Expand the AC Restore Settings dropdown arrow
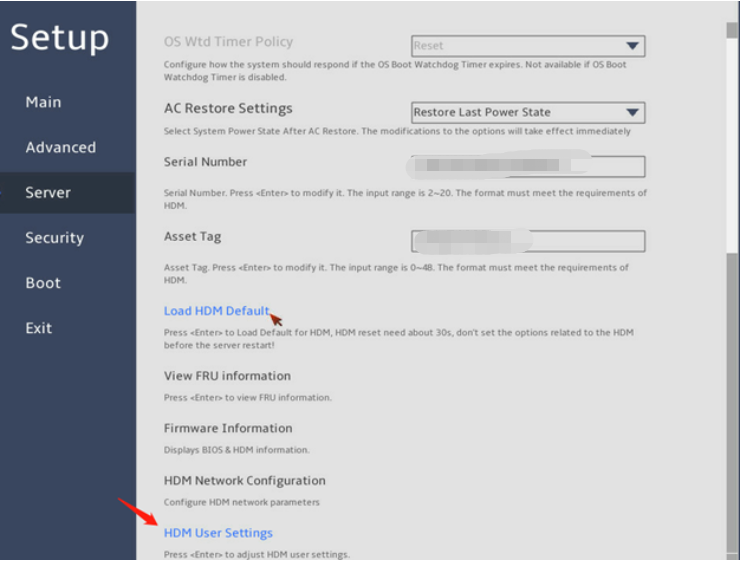 coord(632,112)
